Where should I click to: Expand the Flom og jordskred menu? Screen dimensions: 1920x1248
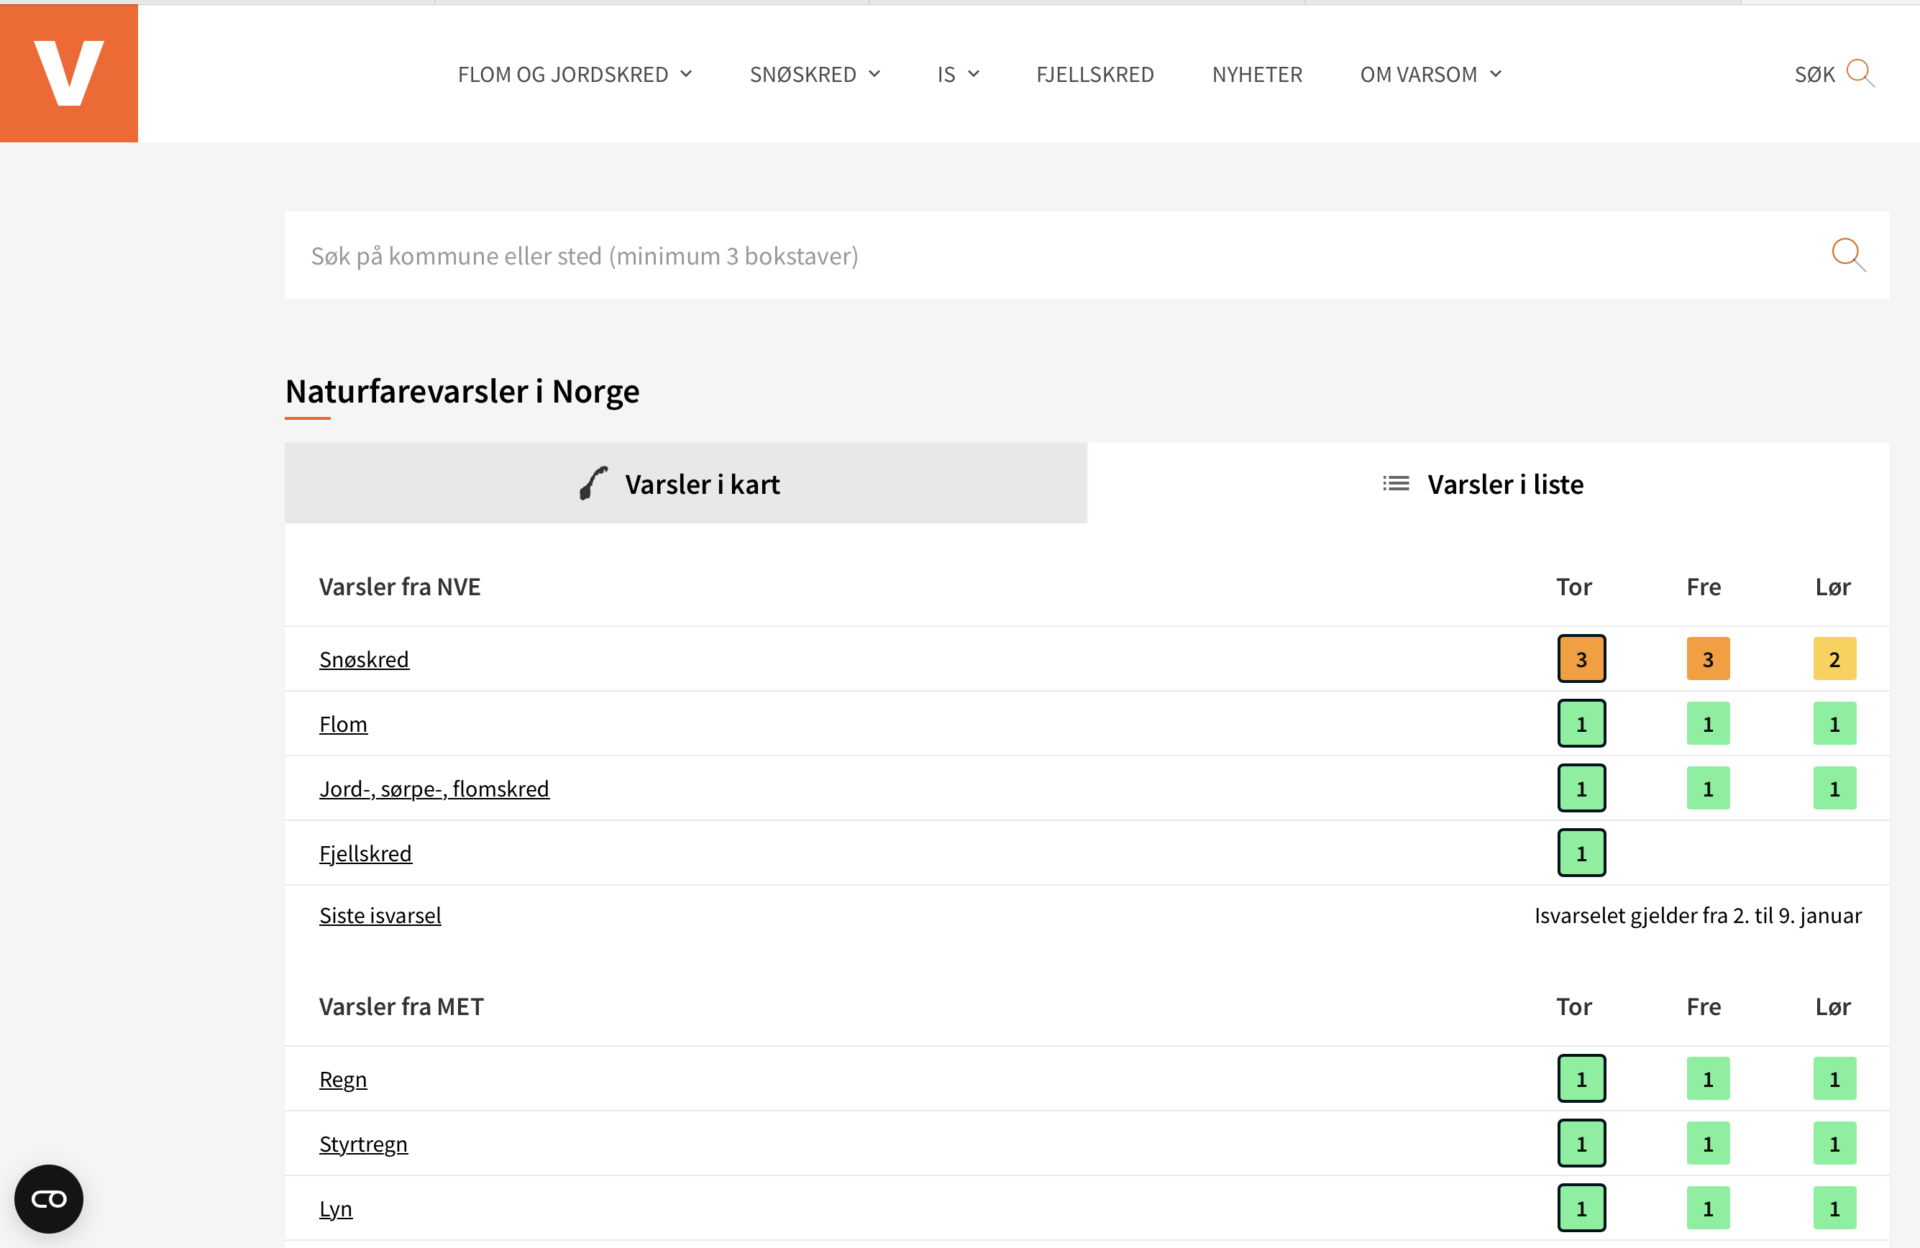point(575,75)
